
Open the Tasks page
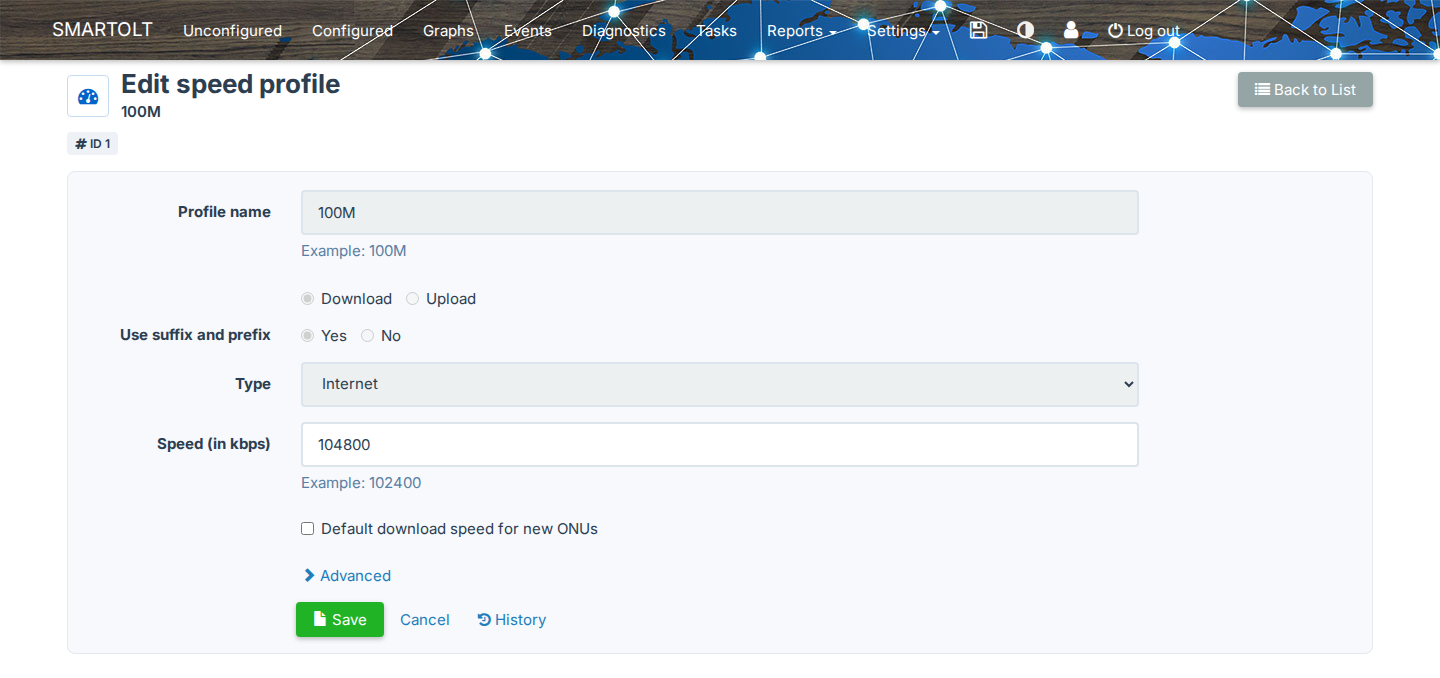[x=716, y=31]
